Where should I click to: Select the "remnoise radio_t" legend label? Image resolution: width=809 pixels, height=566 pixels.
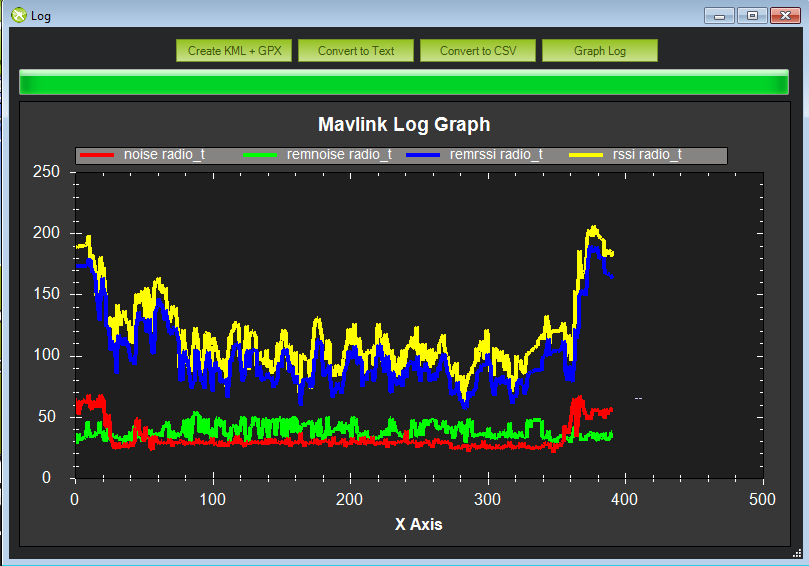339,155
